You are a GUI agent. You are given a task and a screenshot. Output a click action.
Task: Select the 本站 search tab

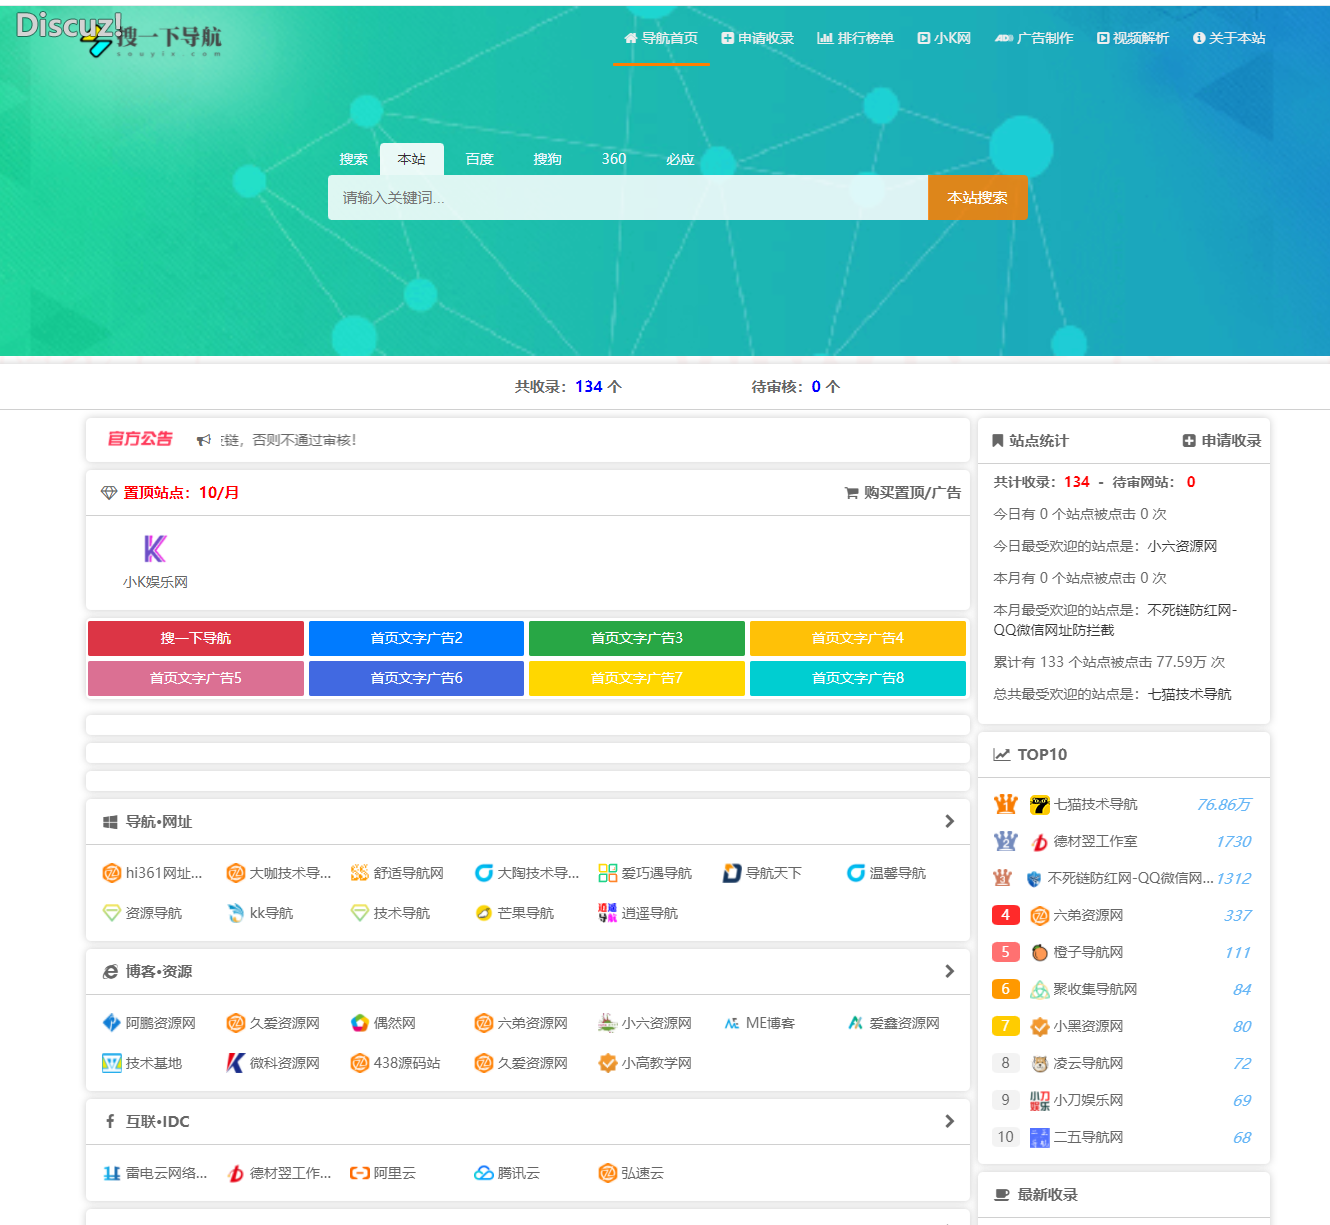pyautogui.click(x=411, y=159)
